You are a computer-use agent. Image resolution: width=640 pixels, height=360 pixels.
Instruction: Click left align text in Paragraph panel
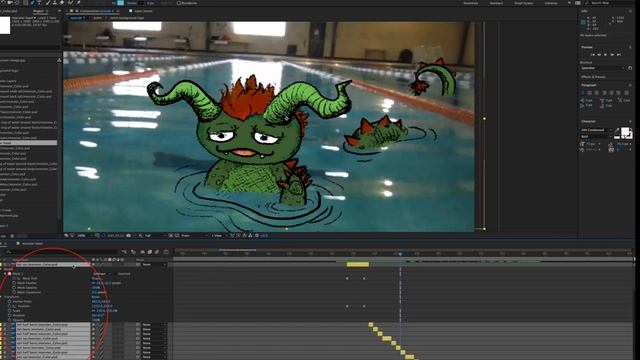[584, 93]
